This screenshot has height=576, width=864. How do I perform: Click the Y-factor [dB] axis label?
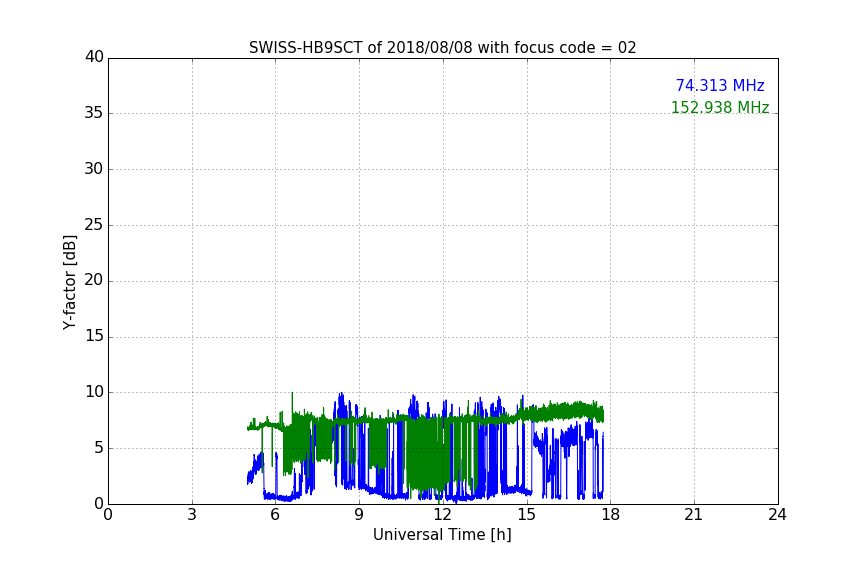tap(69, 282)
